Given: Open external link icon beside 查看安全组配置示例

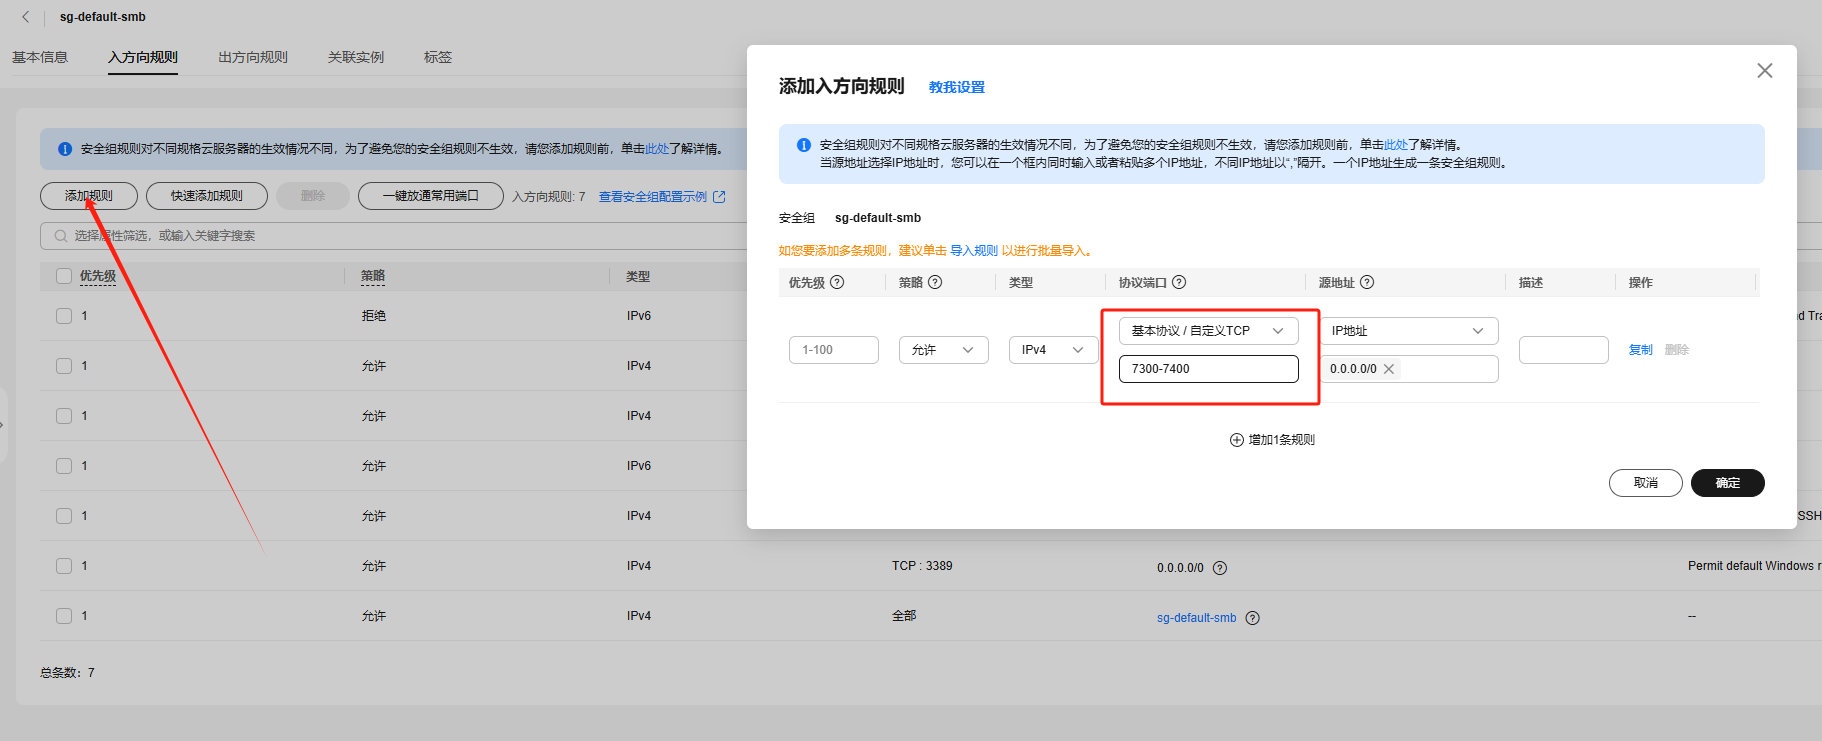Looking at the screenshot, I should tap(719, 197).
